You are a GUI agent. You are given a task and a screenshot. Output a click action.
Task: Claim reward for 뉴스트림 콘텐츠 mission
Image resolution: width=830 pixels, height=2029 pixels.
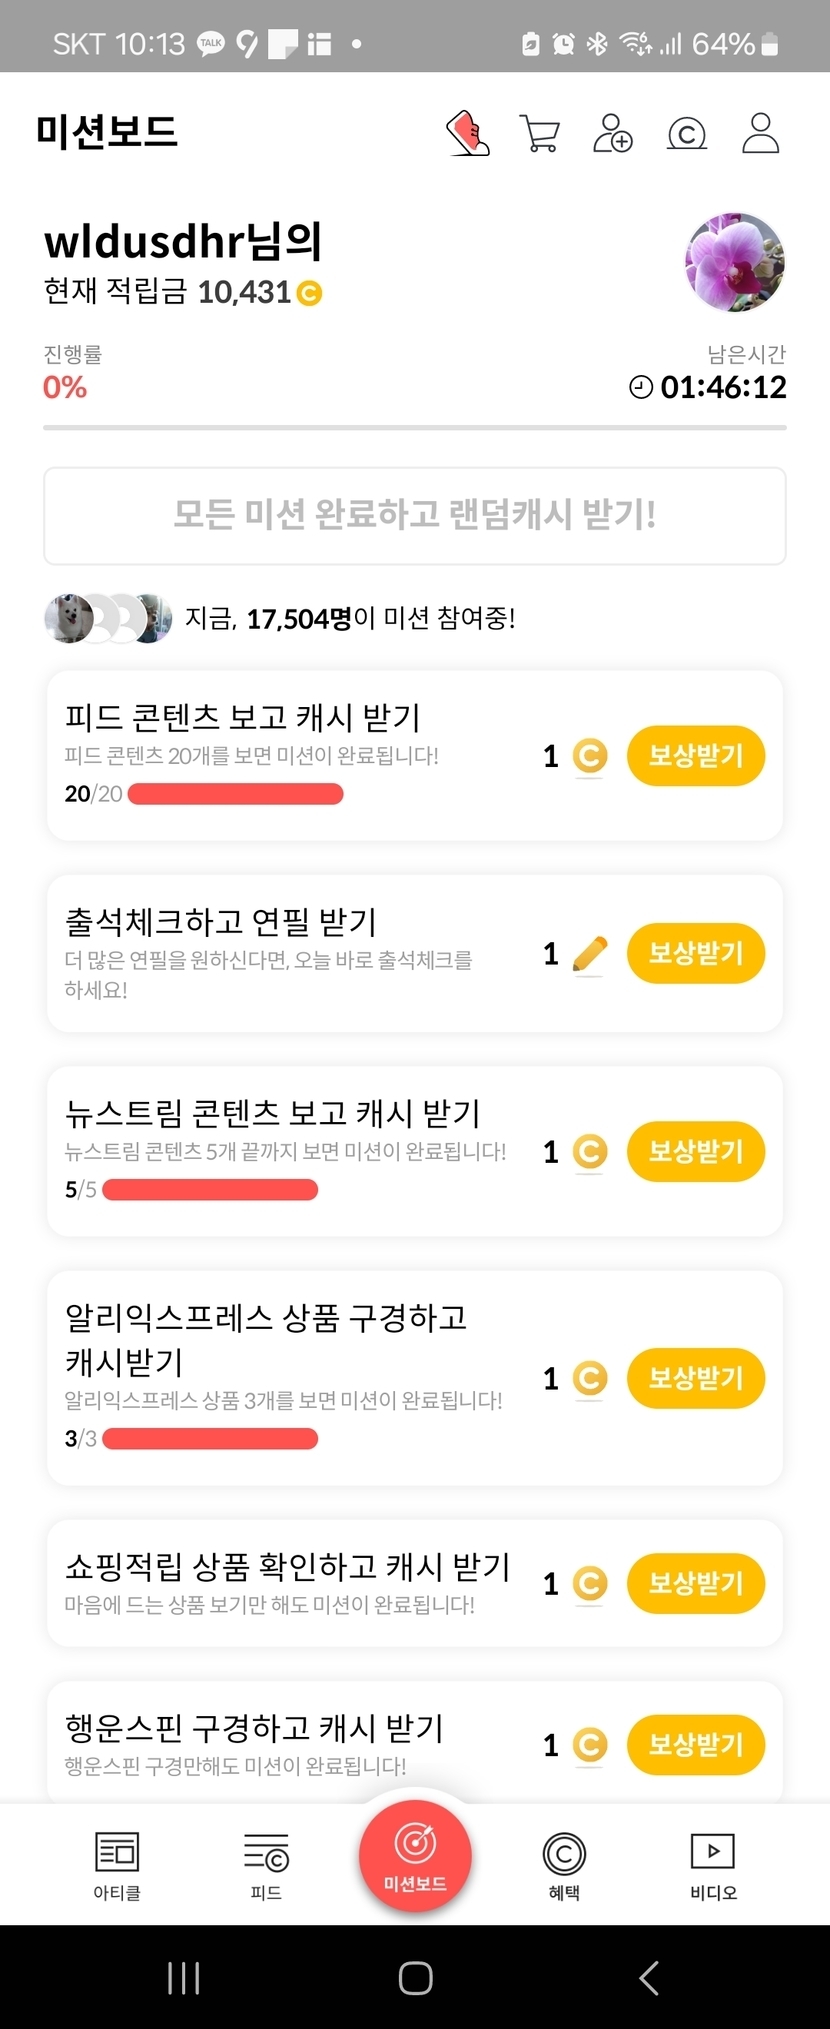coord(696,1151)
